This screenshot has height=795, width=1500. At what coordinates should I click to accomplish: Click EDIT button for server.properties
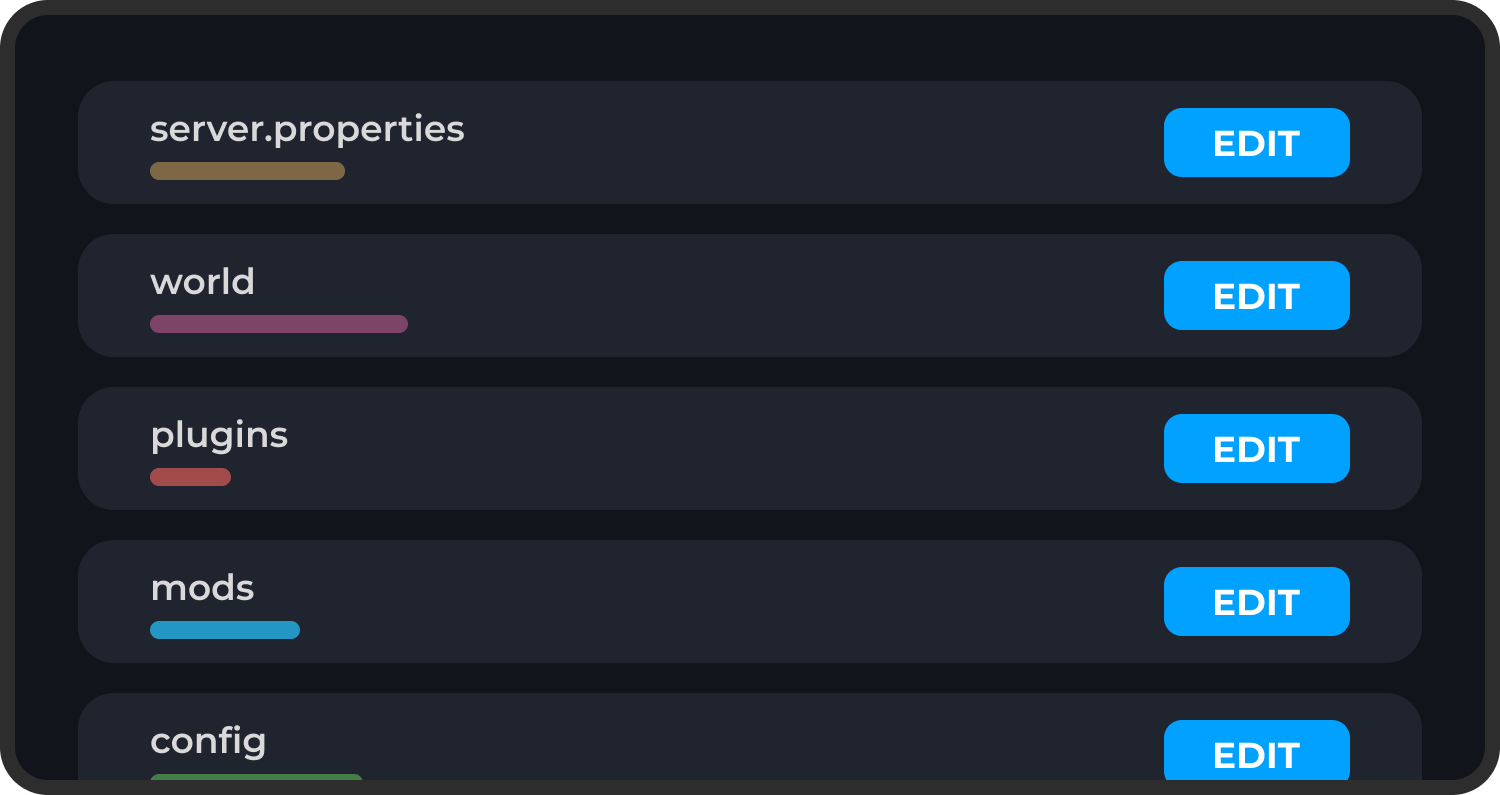(1256, 143)
